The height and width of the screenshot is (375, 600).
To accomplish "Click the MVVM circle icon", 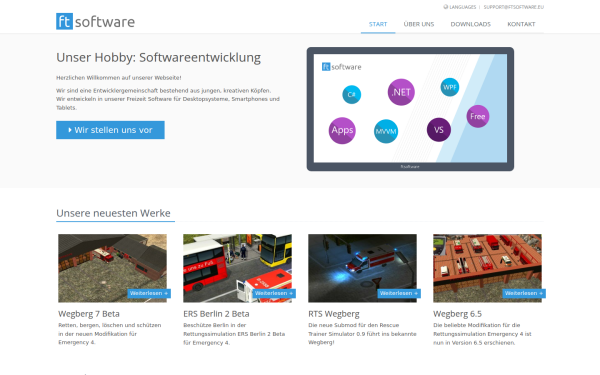I will [x=386, y=132].
